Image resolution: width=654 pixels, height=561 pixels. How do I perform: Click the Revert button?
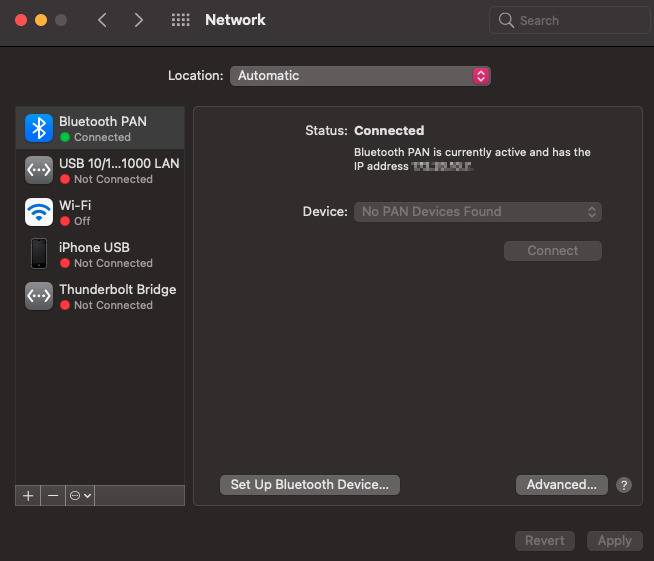click(x=545, y=541)
